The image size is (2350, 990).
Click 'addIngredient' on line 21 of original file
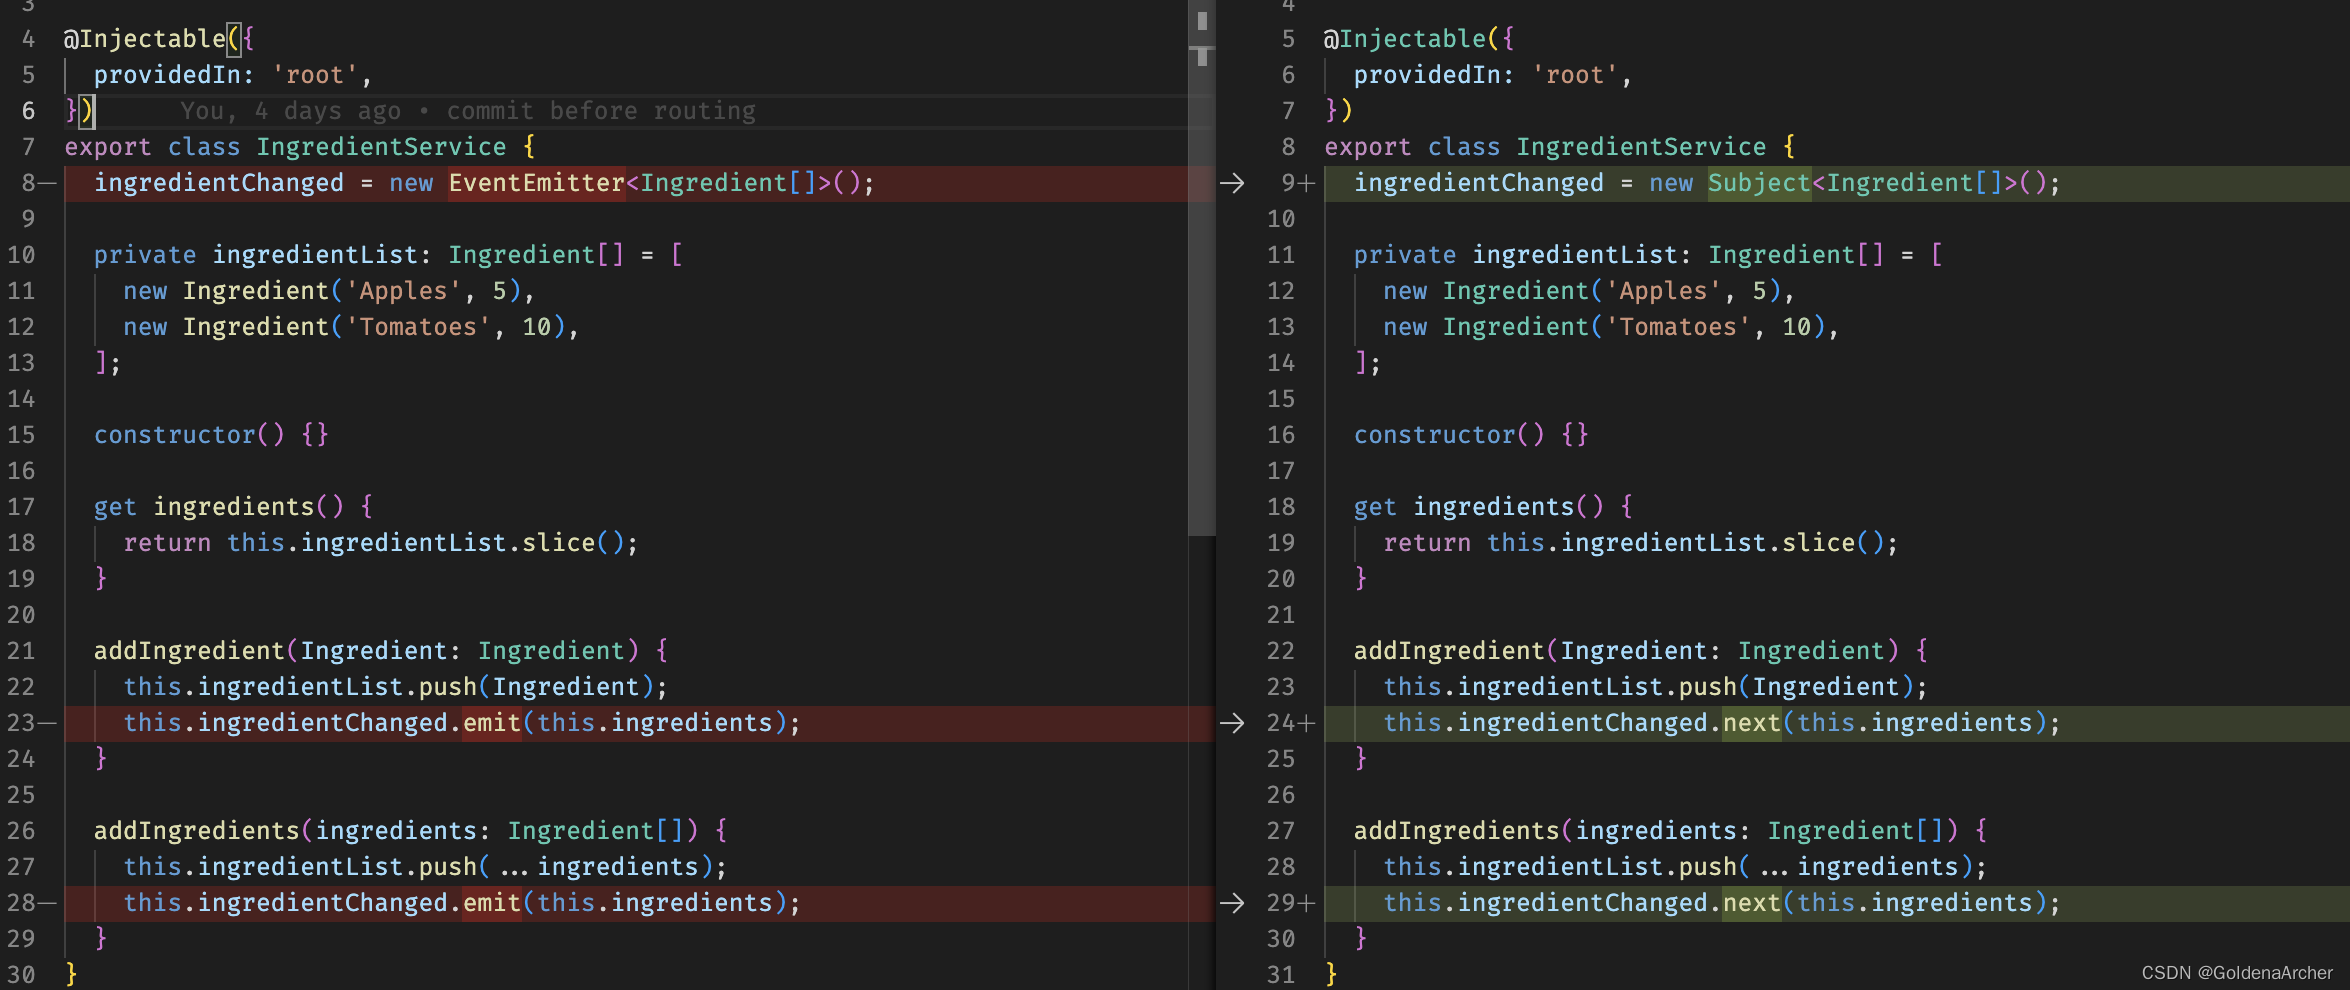point(190,651)
